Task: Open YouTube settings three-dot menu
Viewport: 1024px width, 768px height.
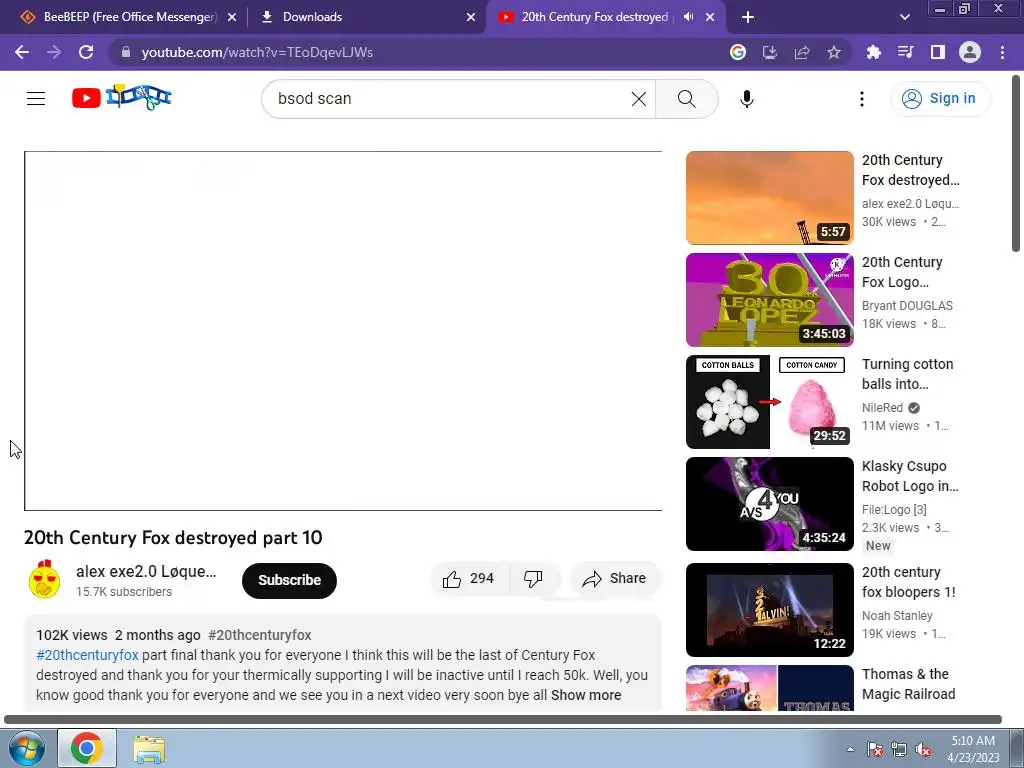Action: coord(862,99)
